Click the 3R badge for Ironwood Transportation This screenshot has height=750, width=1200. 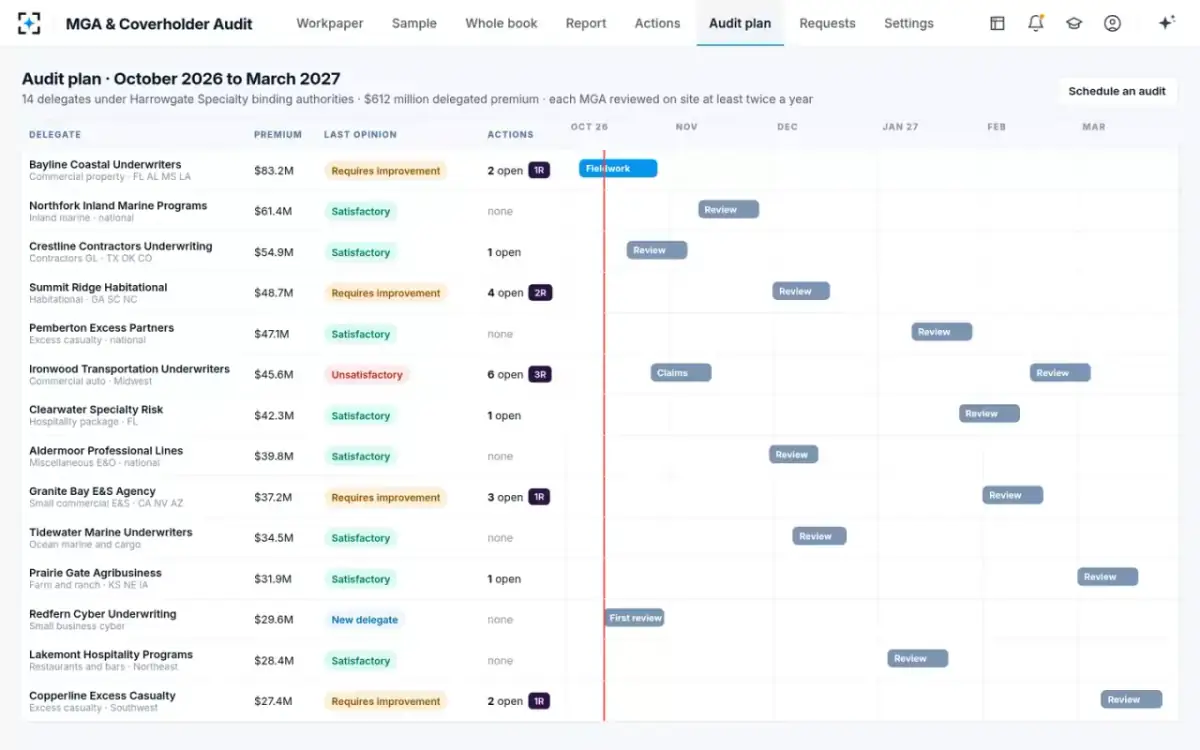pyautogui.click(x=540, y=375)
